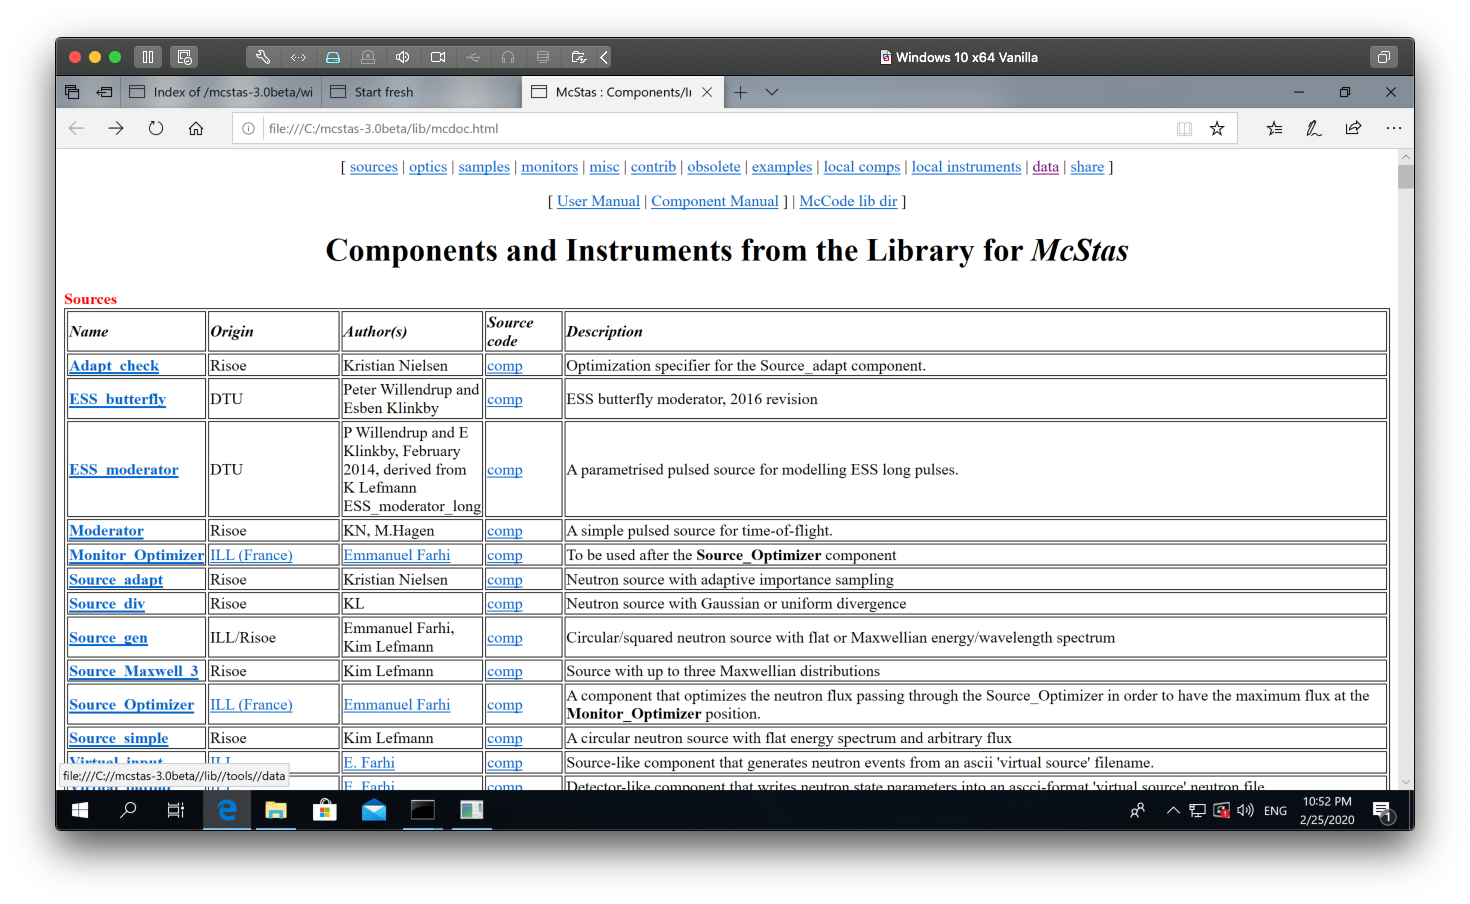Go back using the back arrow
The image size is (1470, 904).
pos(76,128)
